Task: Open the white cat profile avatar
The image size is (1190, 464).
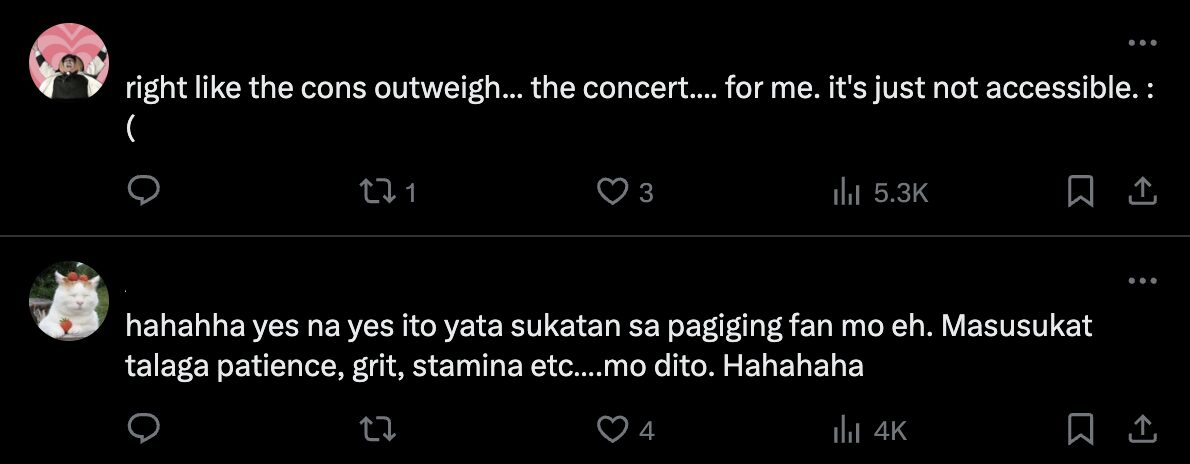Action: click(70, 300)
